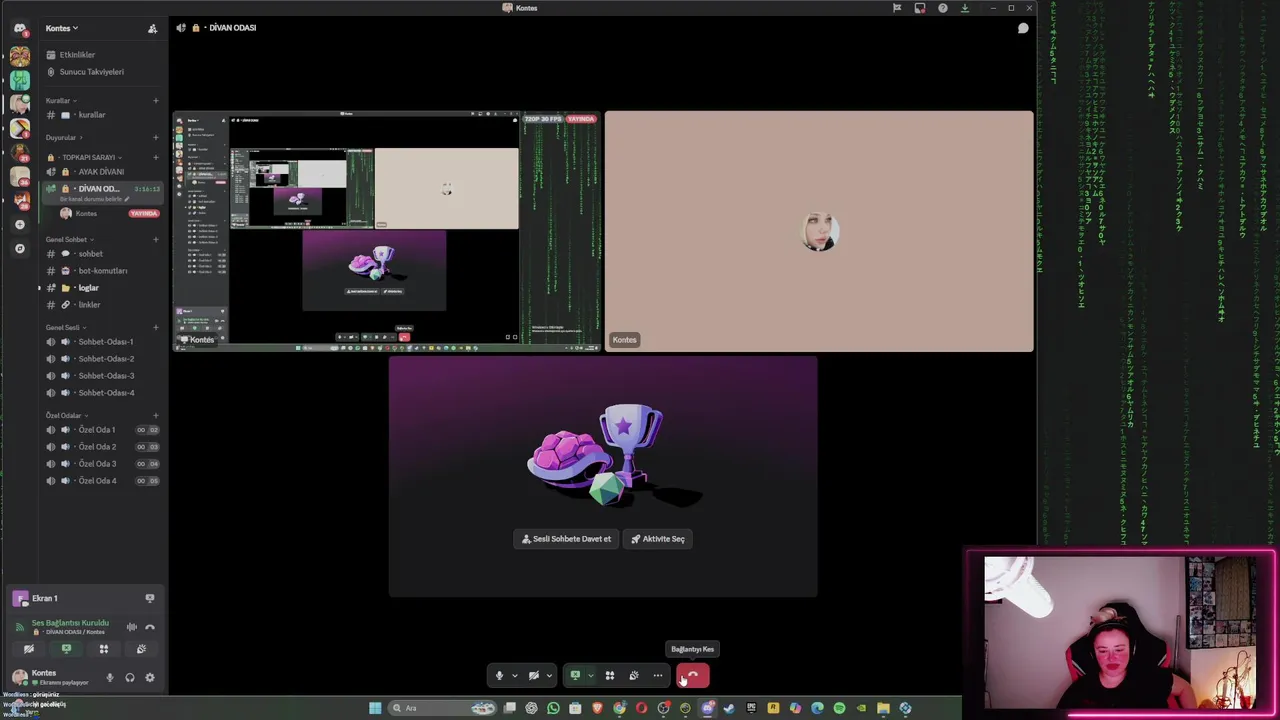Click Kontes user in the voice channel list
This screenshot has width=1280, height=720.
[85, 214]
